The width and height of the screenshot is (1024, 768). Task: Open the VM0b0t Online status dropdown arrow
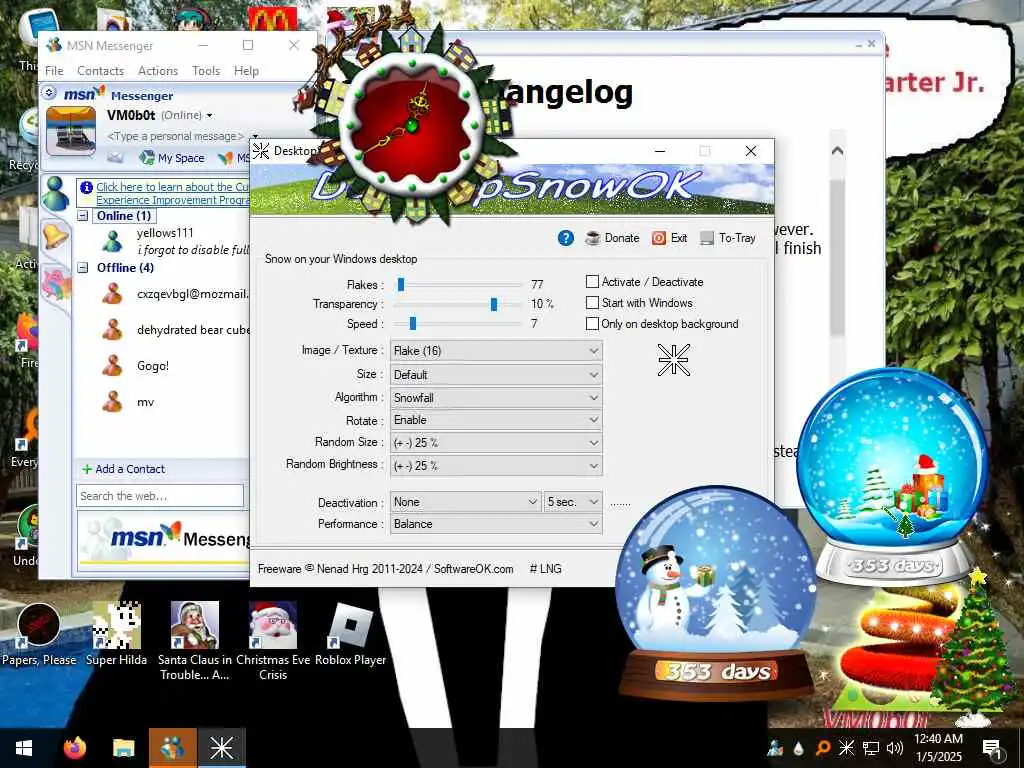coord(209,116)
